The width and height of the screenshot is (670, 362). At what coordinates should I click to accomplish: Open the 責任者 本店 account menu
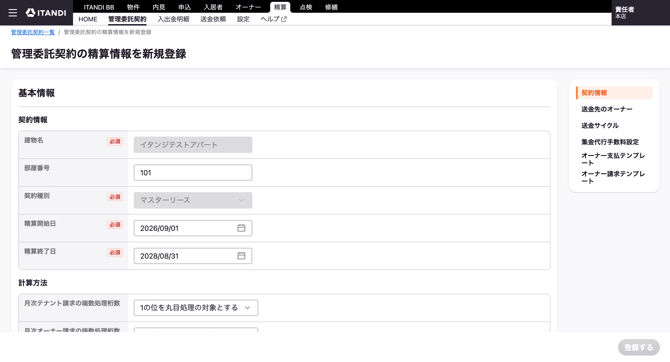[x=641, y=13]
